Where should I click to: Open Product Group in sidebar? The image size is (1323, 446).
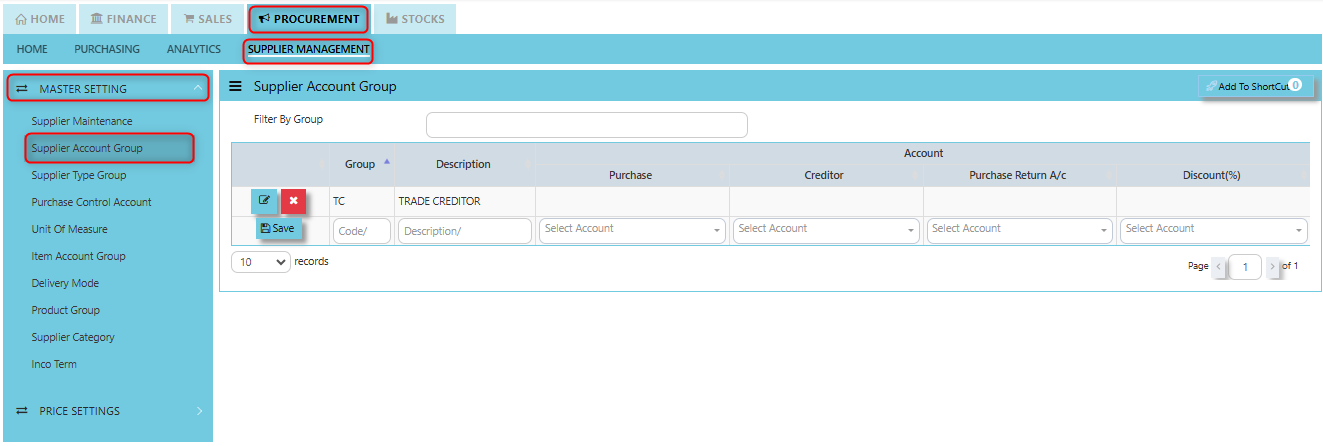66,310
